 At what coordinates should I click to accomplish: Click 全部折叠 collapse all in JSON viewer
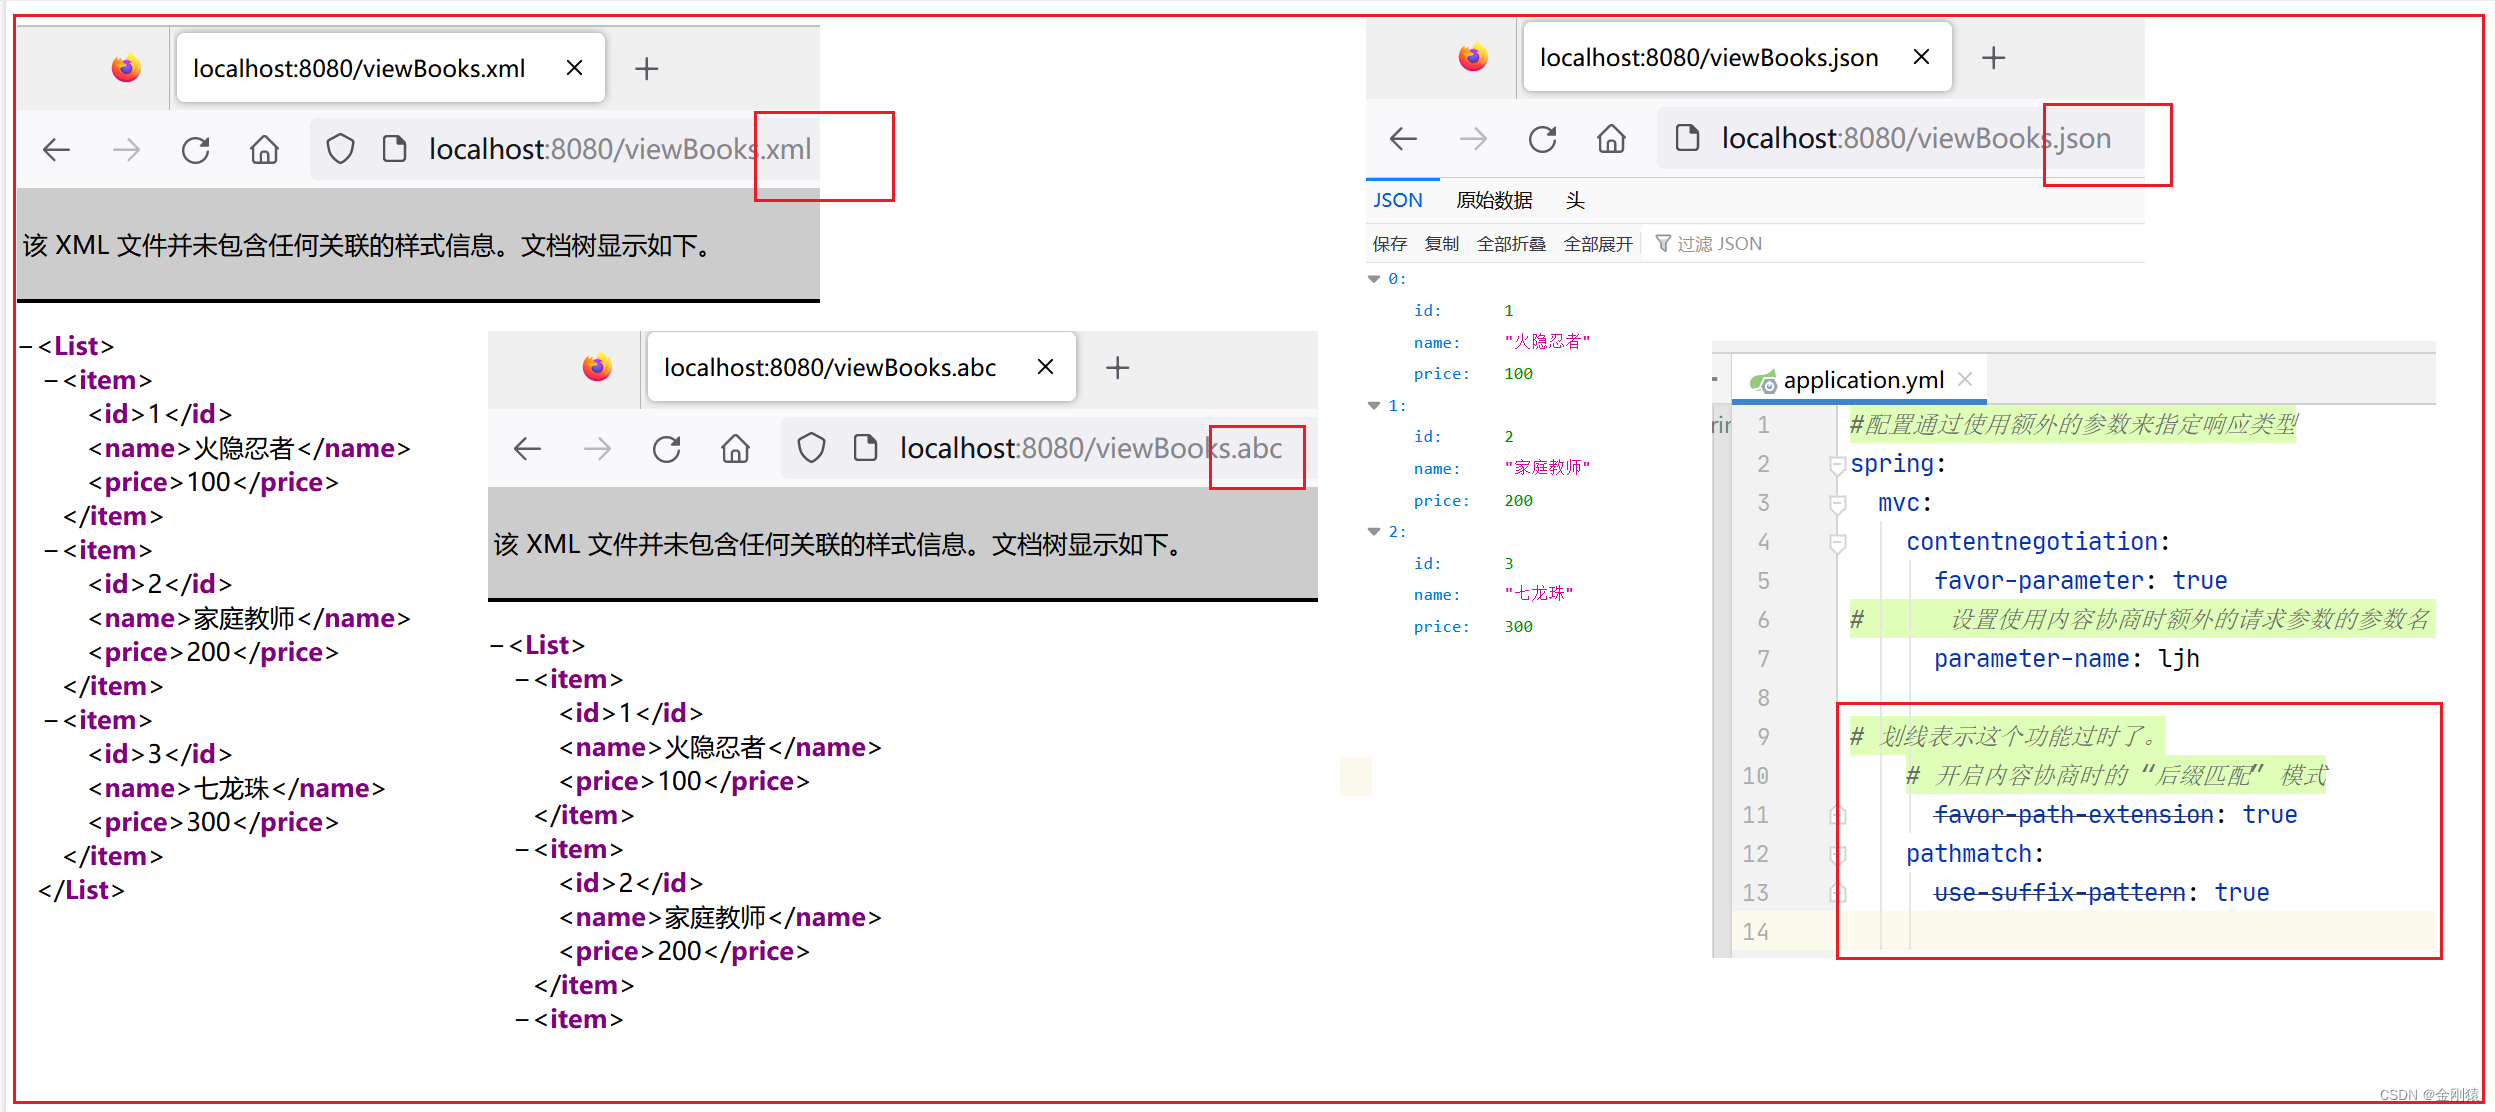tap(1511, 244)
